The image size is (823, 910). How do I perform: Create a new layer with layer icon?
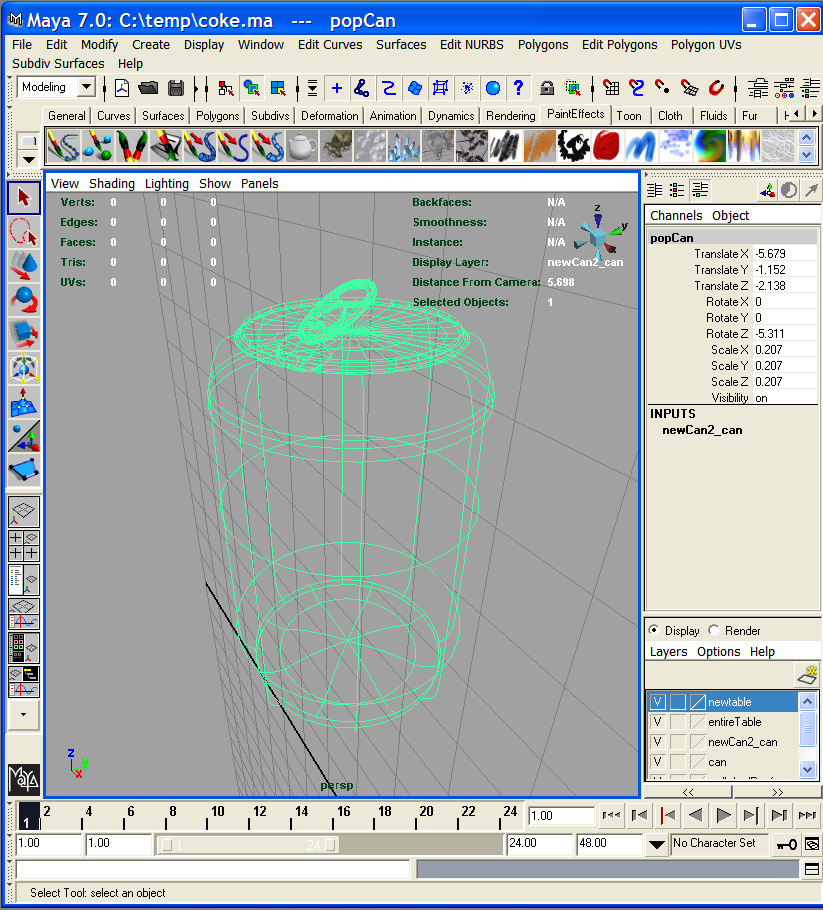806,674
